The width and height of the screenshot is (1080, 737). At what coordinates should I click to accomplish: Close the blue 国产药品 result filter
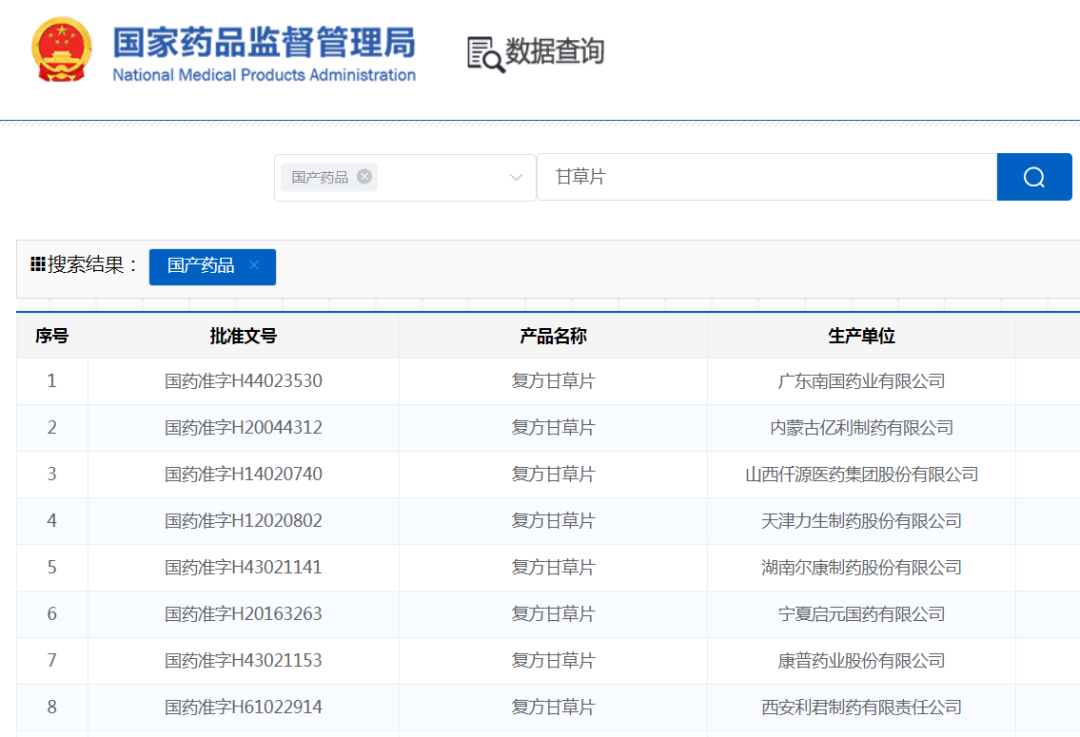point(254,265)
